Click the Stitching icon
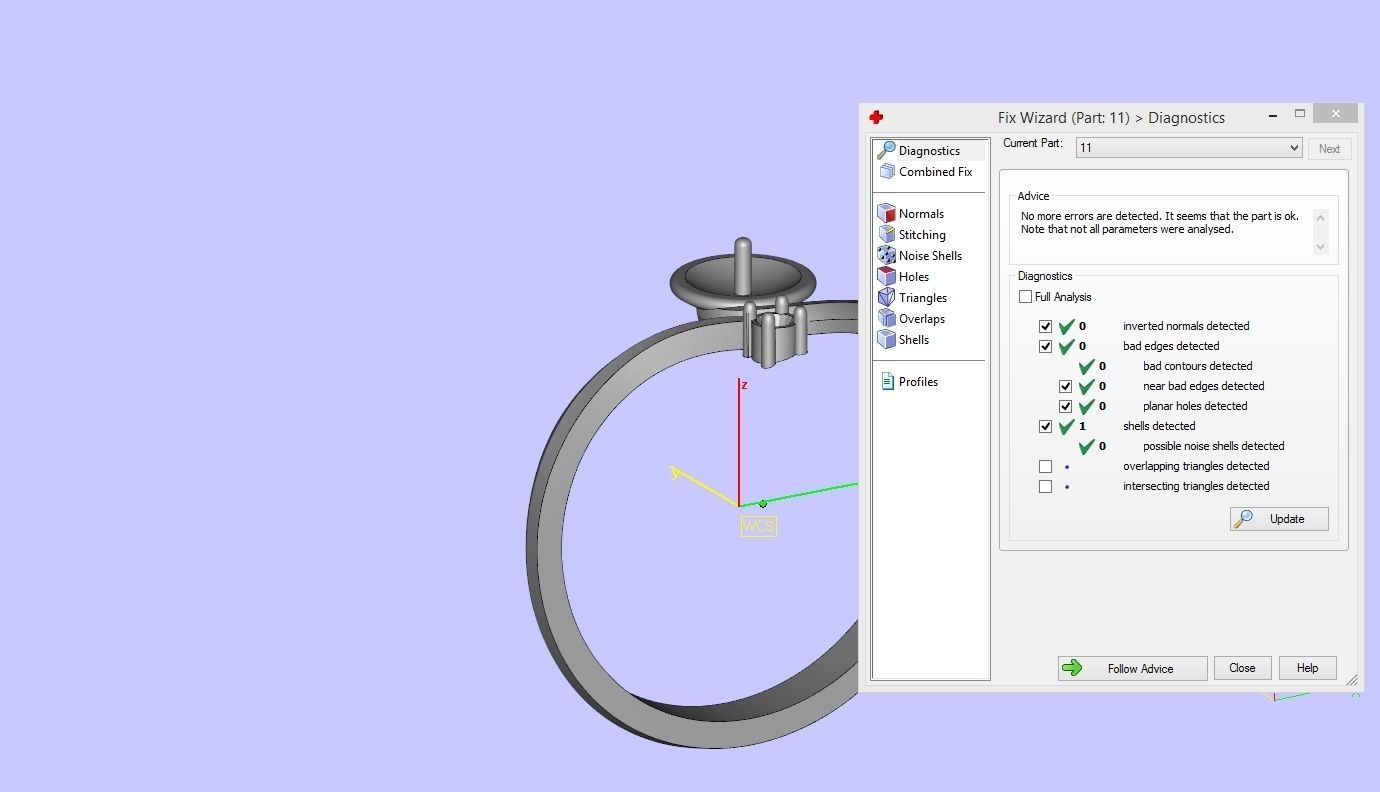Image resolution: width=1380 pixels, height=792 pixels. coord(886,234)
